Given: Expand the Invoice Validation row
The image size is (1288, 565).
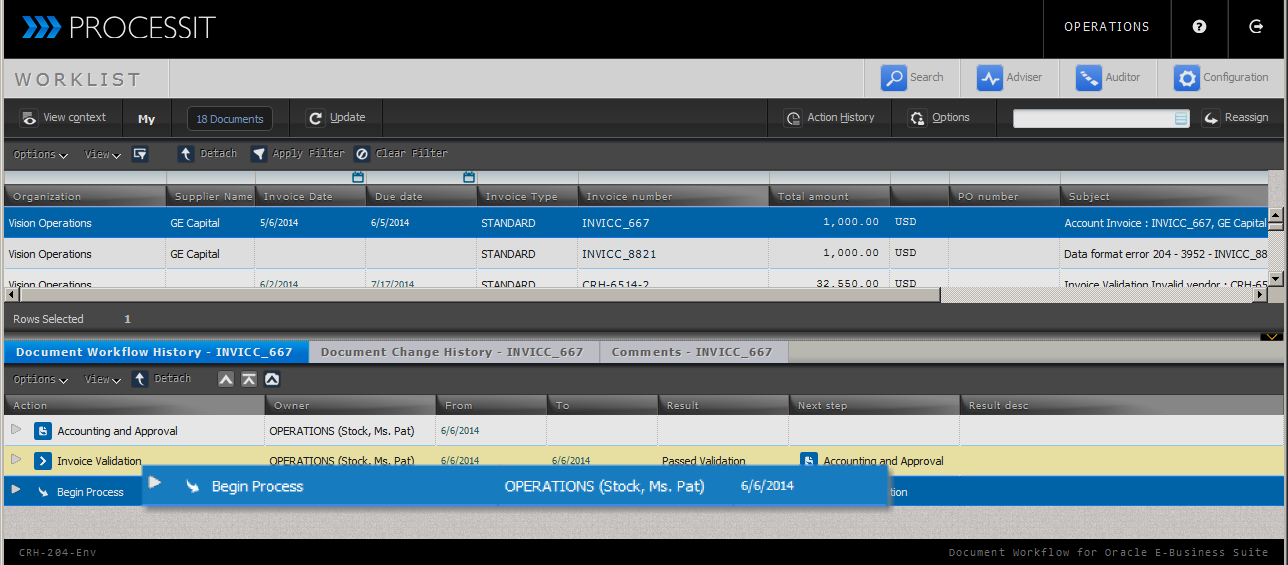Looking at the screenshot, I should coord(15,460).
